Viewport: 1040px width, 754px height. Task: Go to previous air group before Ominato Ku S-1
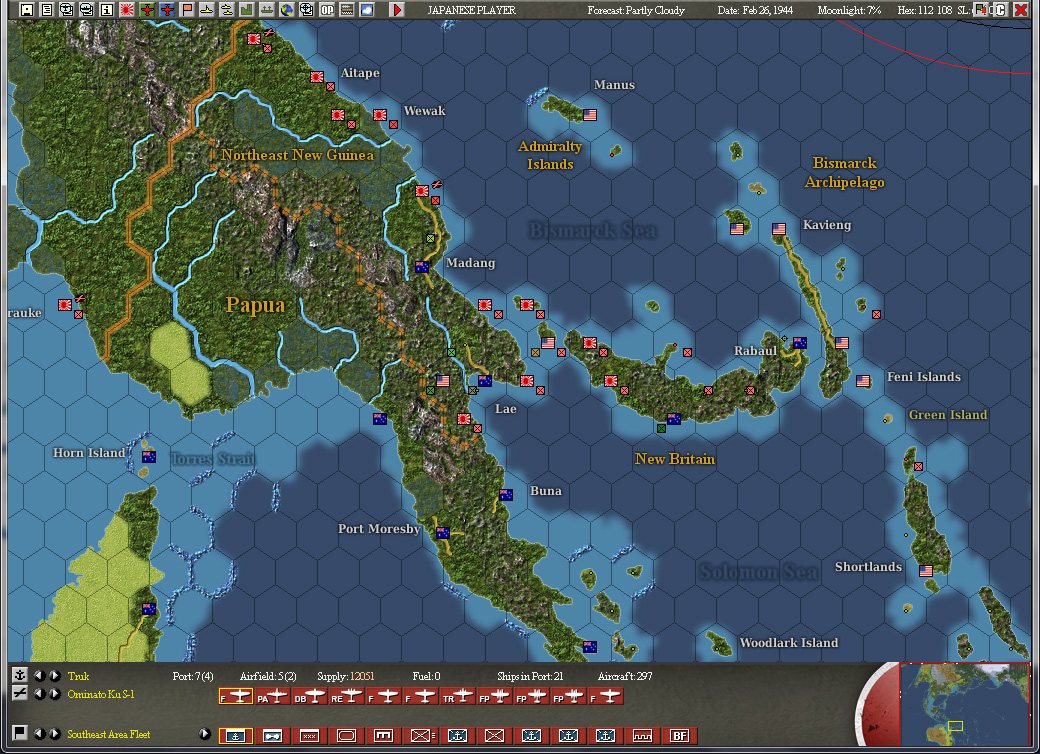(x=40, y=694)
